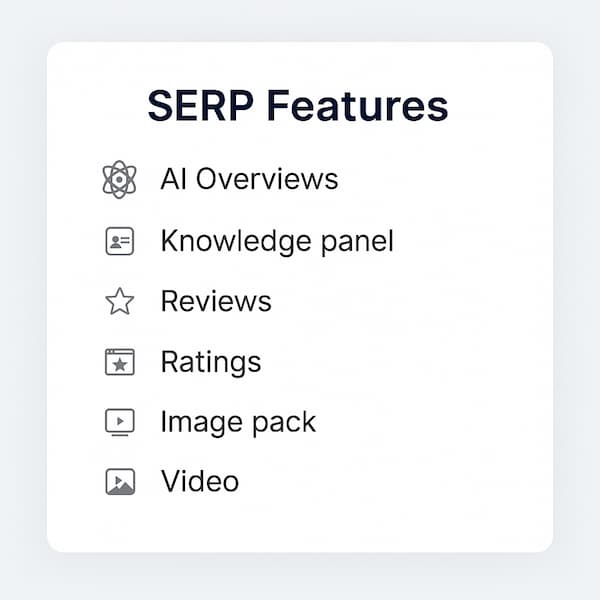Select the Reviews text label
This screenshot has height=600, width=600.
216,301
